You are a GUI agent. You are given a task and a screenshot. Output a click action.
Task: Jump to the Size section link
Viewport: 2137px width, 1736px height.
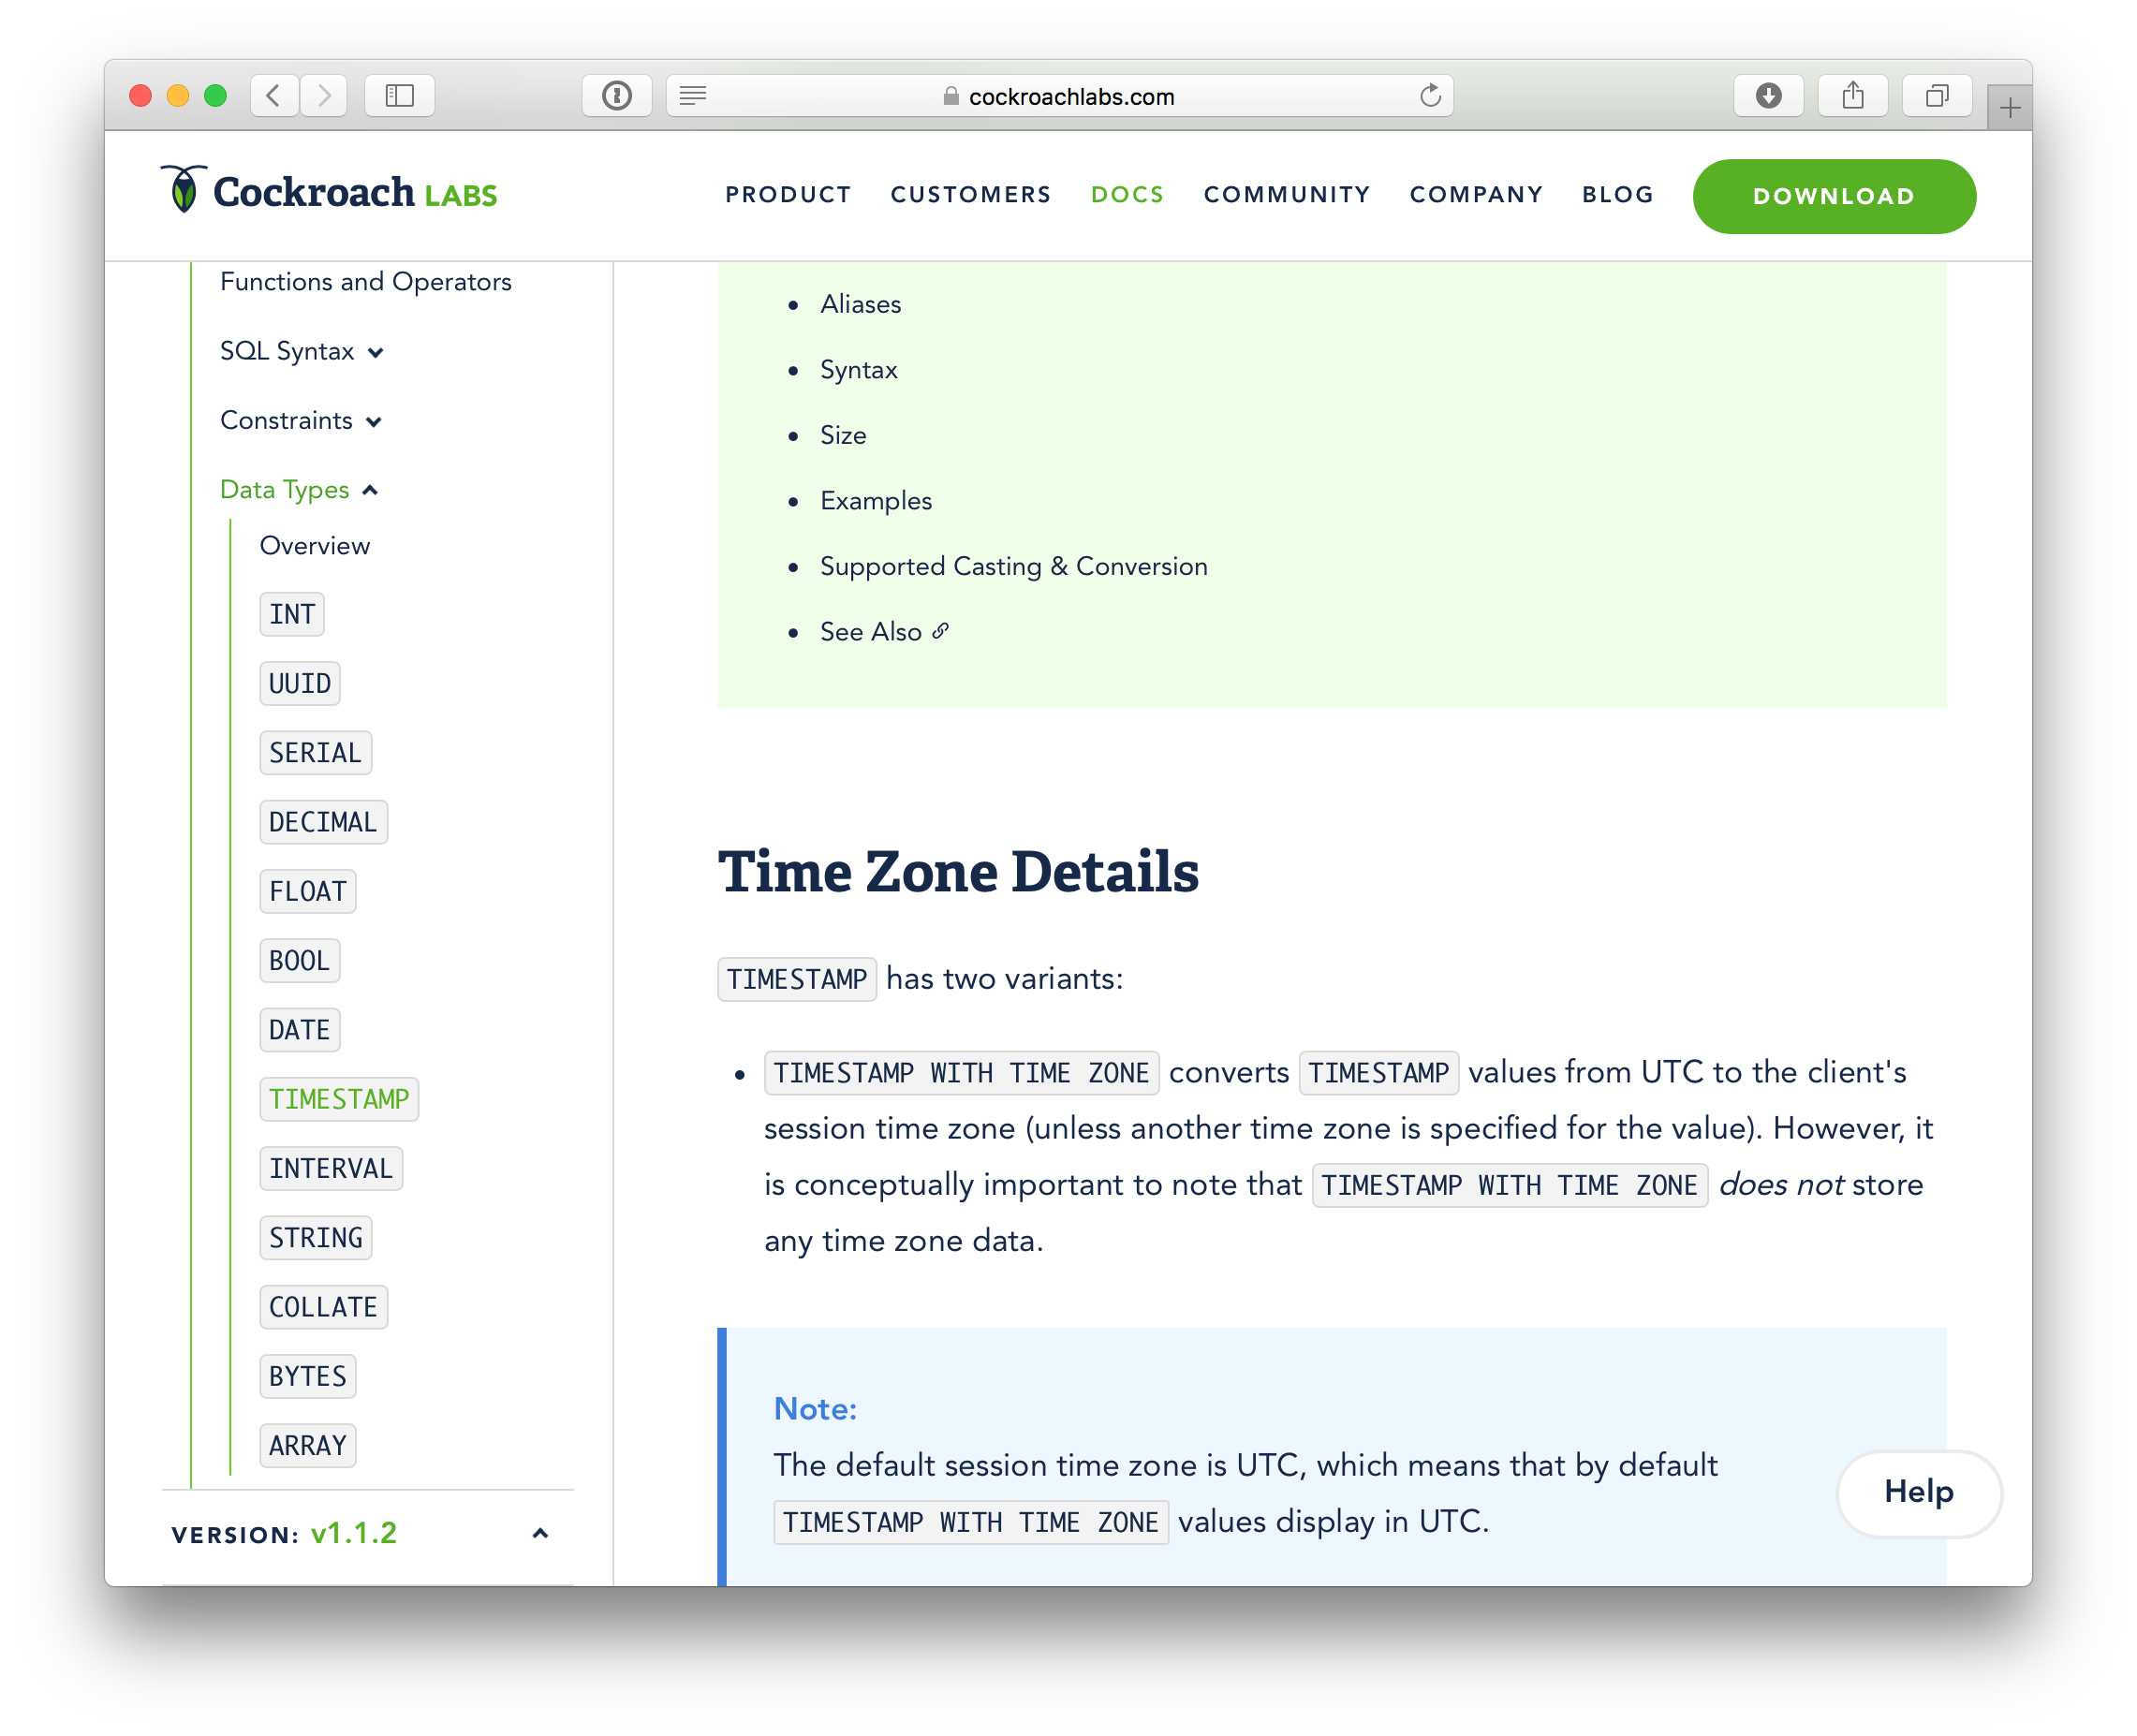point(843,435)
